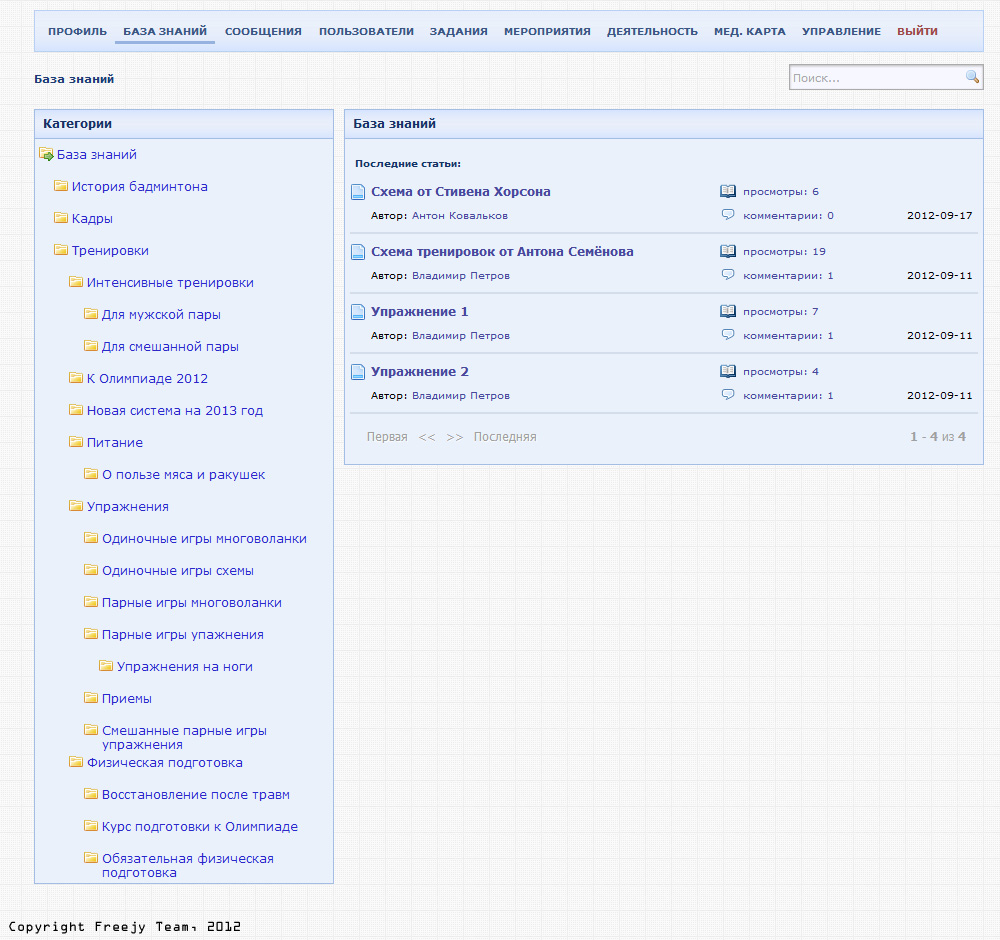The height and width of the screenshot is (940, 1000).
Task: Click folder icon next to Питание
Action: point(76,442)
